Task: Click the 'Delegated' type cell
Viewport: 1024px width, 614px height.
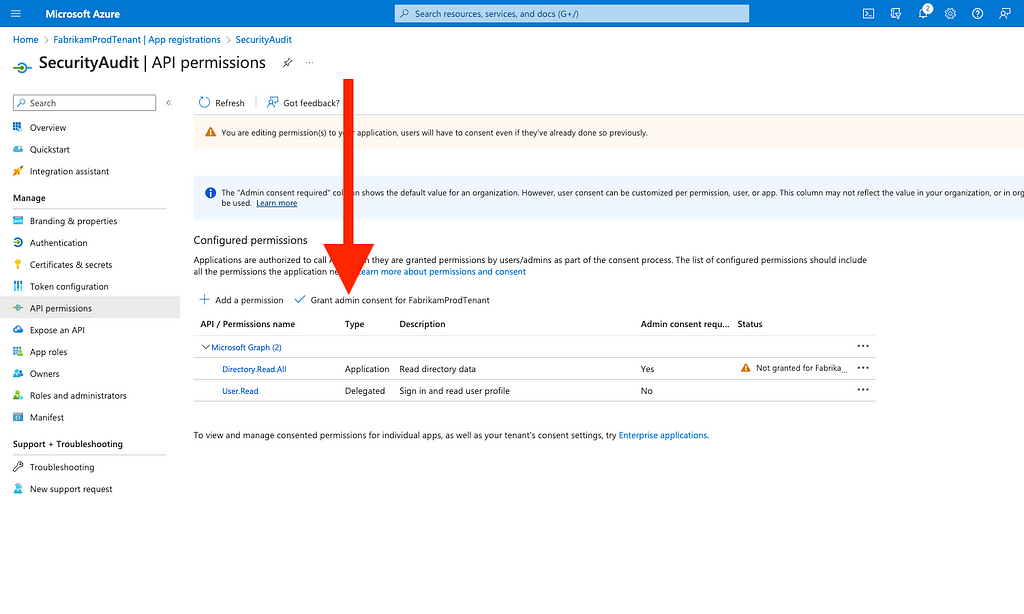Action: (x=365, y=391)
